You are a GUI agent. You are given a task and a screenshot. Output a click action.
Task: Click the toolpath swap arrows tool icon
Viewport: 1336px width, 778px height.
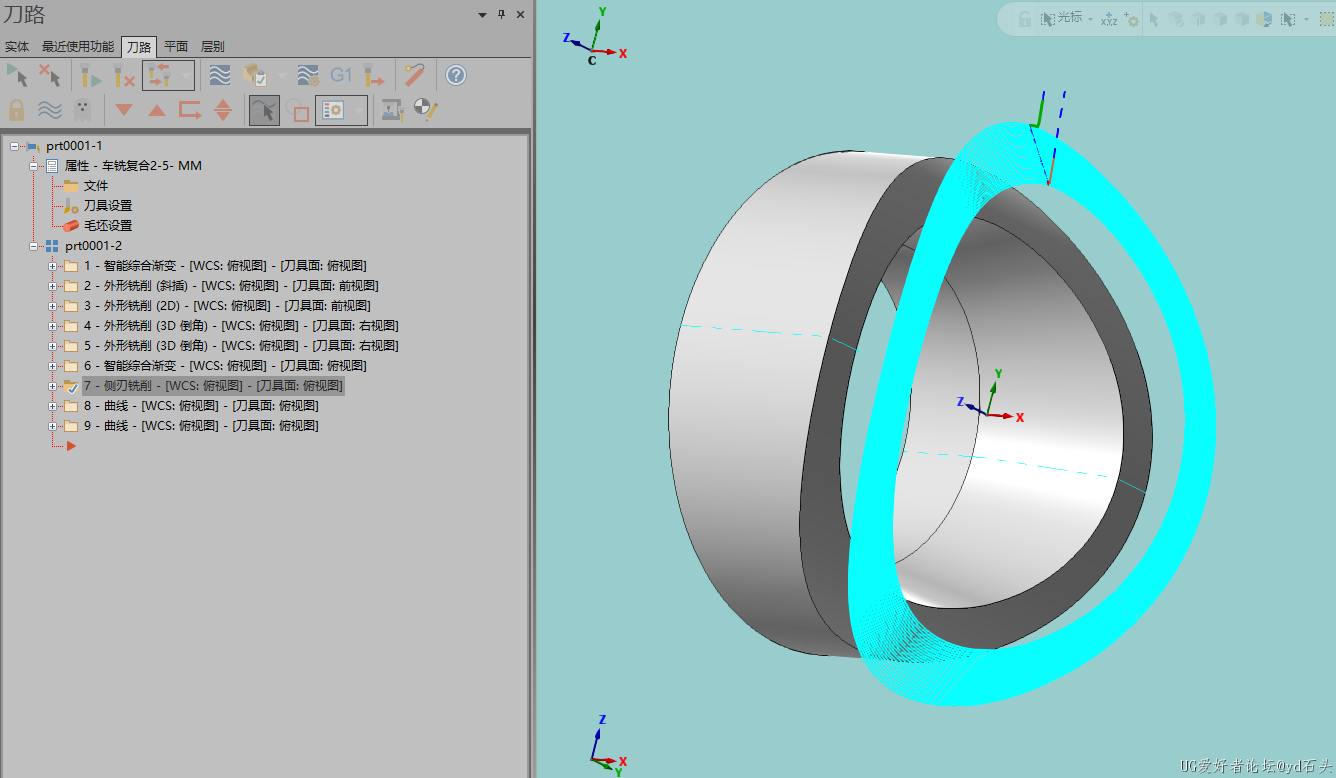pos(159,75)
